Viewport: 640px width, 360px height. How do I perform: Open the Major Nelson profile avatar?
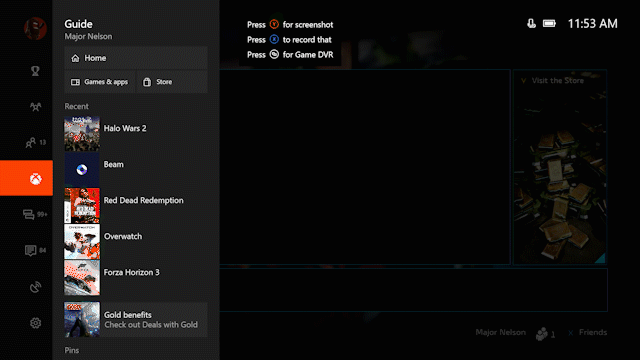point(36,29)
